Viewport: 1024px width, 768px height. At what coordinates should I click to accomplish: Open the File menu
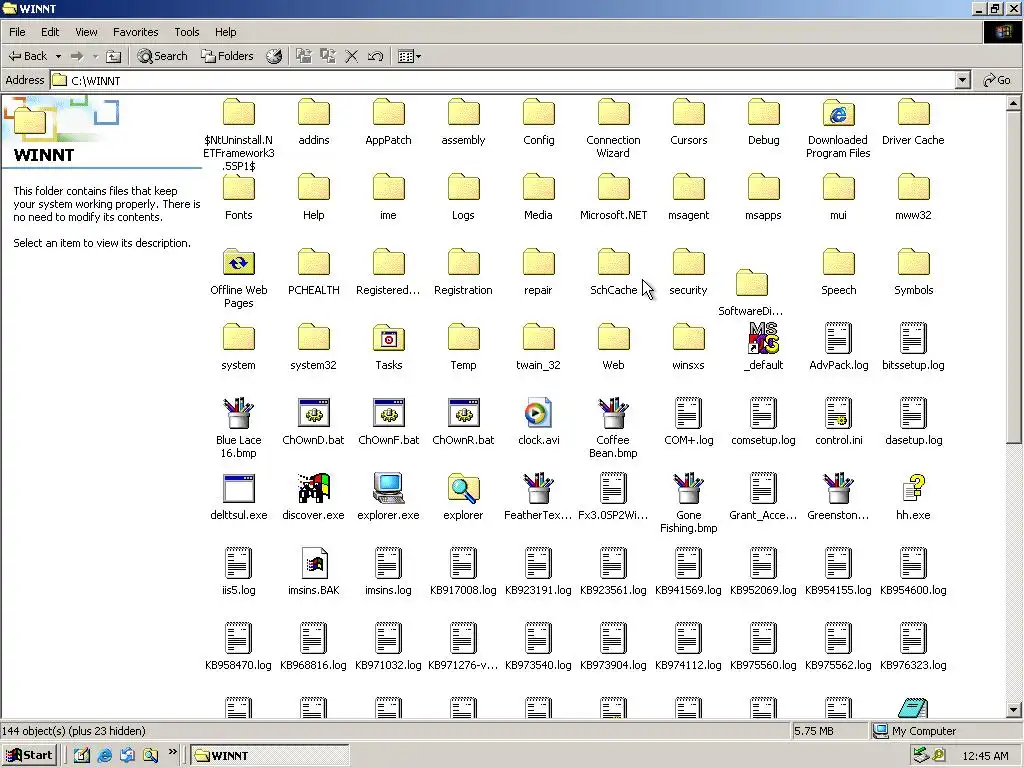[17, 32]
